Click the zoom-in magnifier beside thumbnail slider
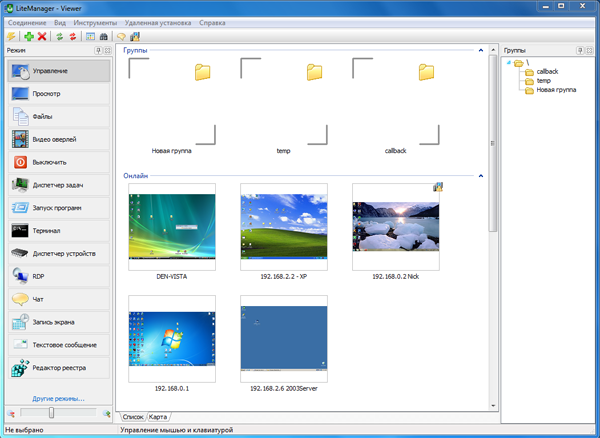600x438 pixels. (x=107, y=414)
